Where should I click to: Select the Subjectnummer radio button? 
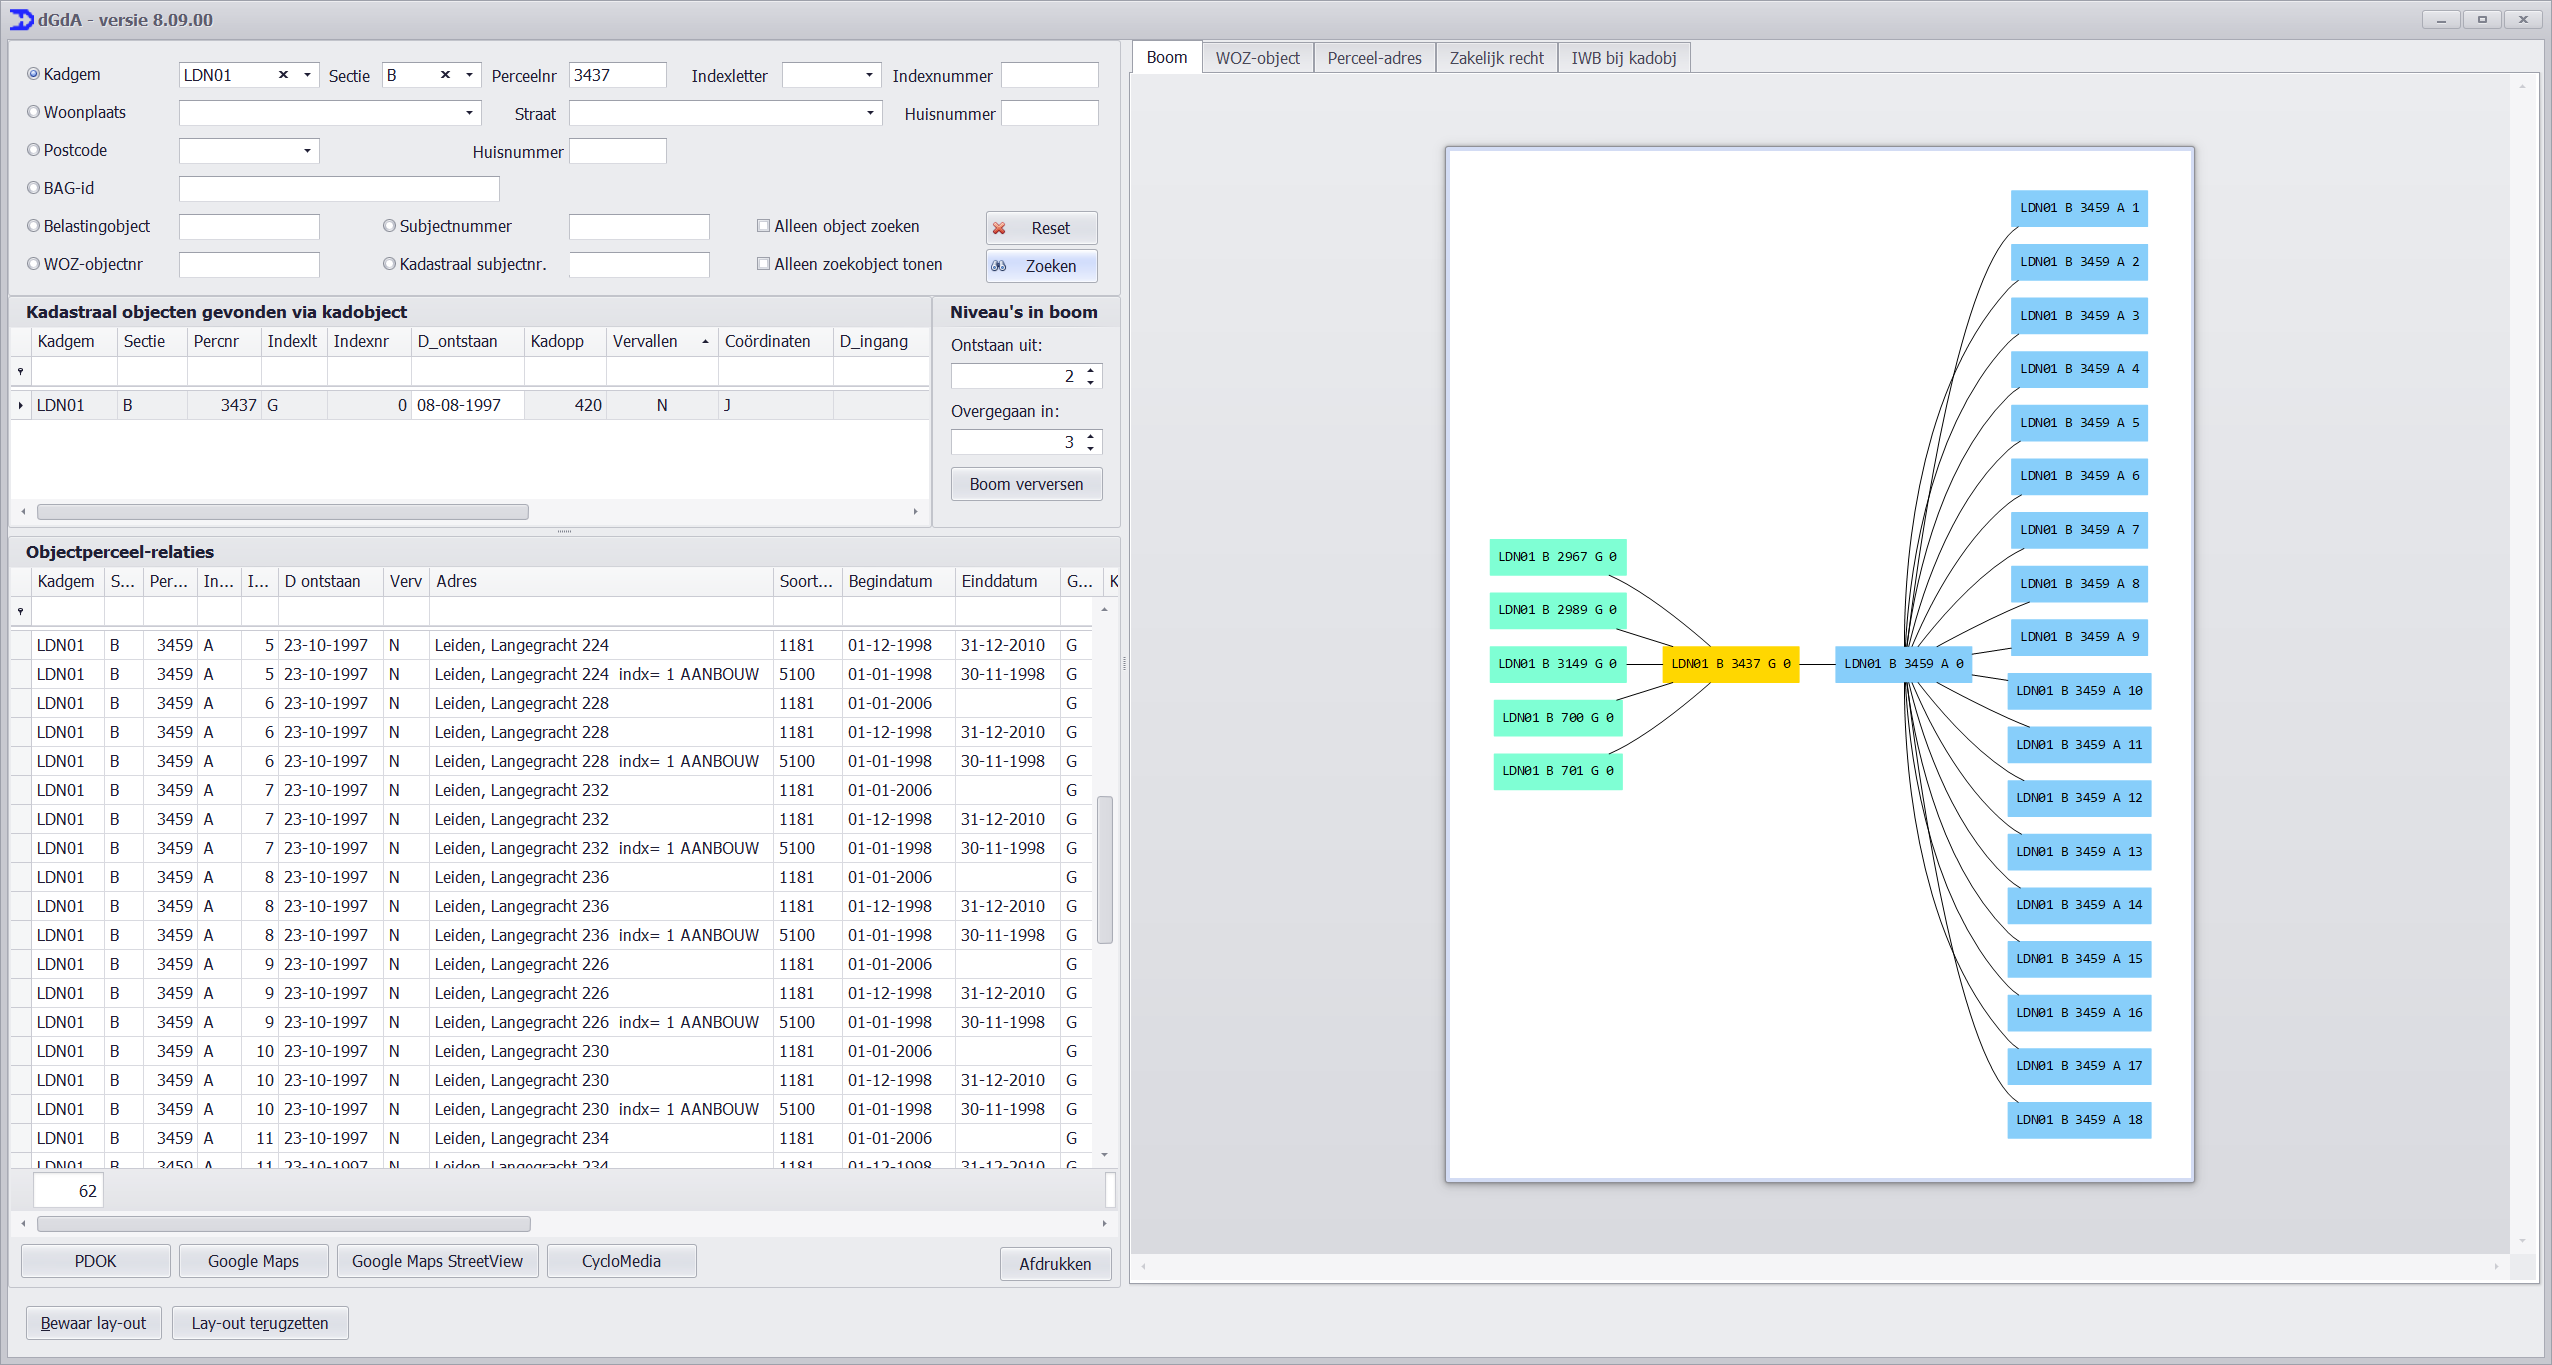pyautogui.click(x=390, y=226)
